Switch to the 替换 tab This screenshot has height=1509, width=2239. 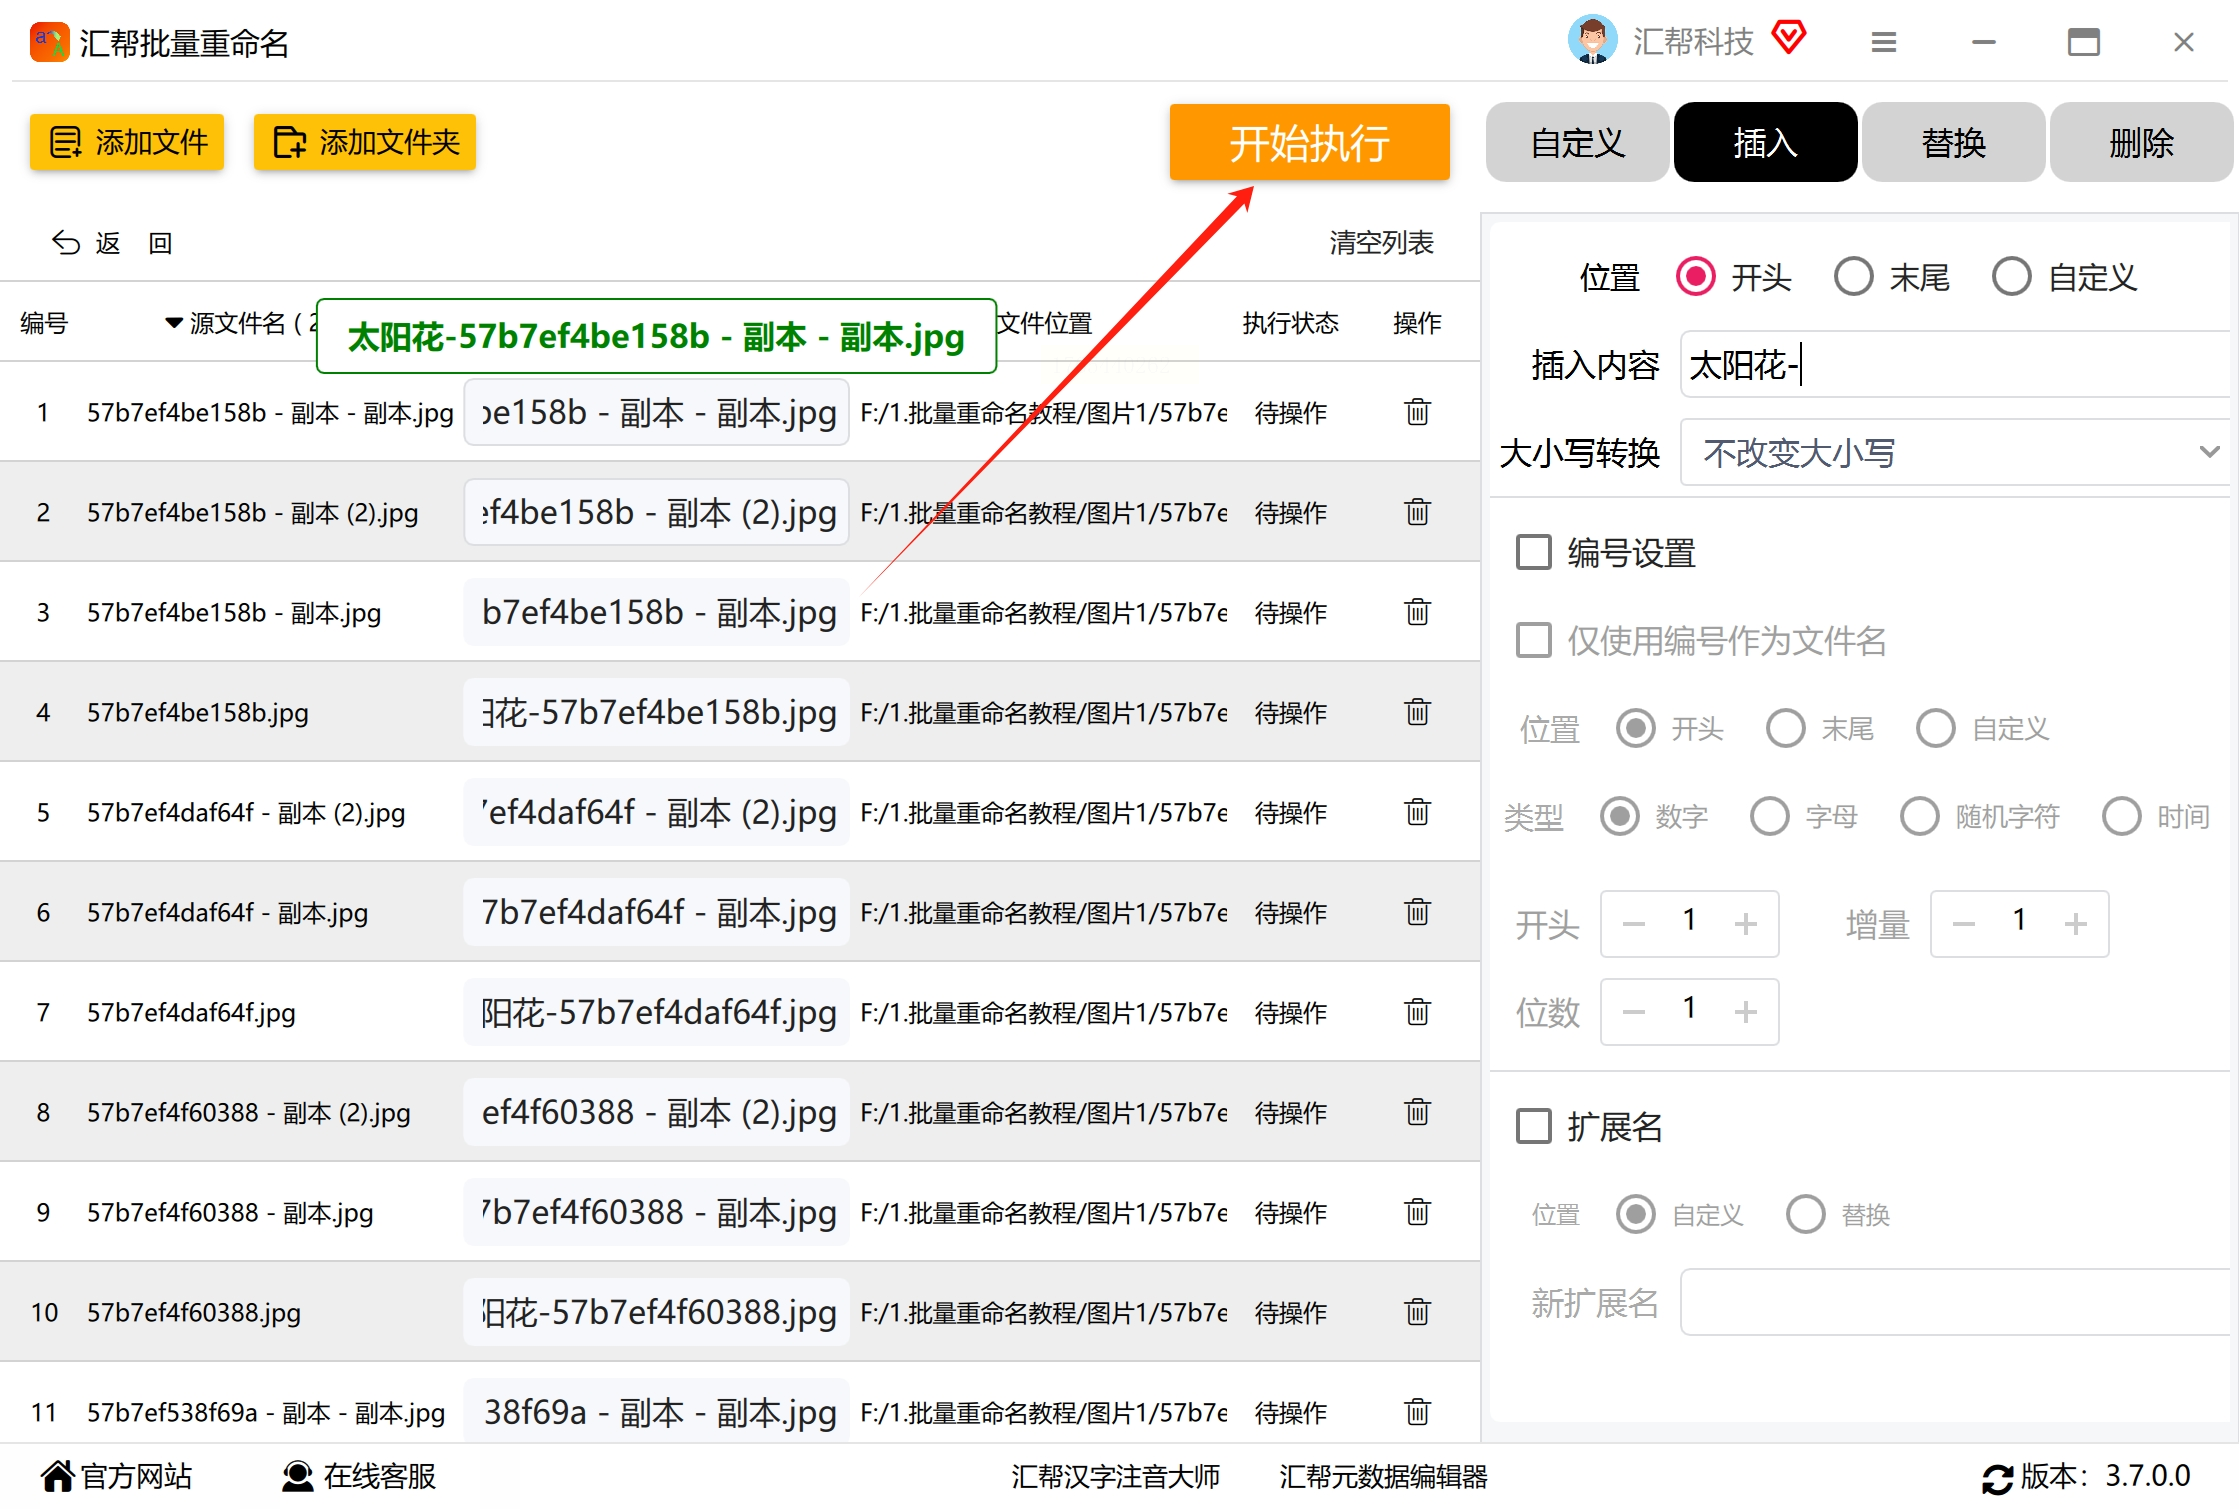1952,143
